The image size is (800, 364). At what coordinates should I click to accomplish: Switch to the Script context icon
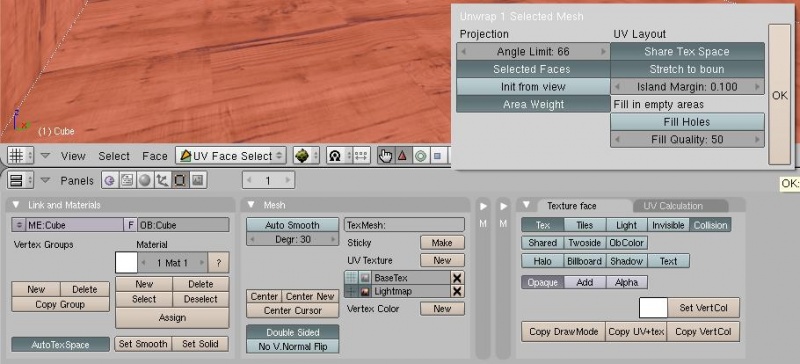pyautogui.click(x=128, y=180)
